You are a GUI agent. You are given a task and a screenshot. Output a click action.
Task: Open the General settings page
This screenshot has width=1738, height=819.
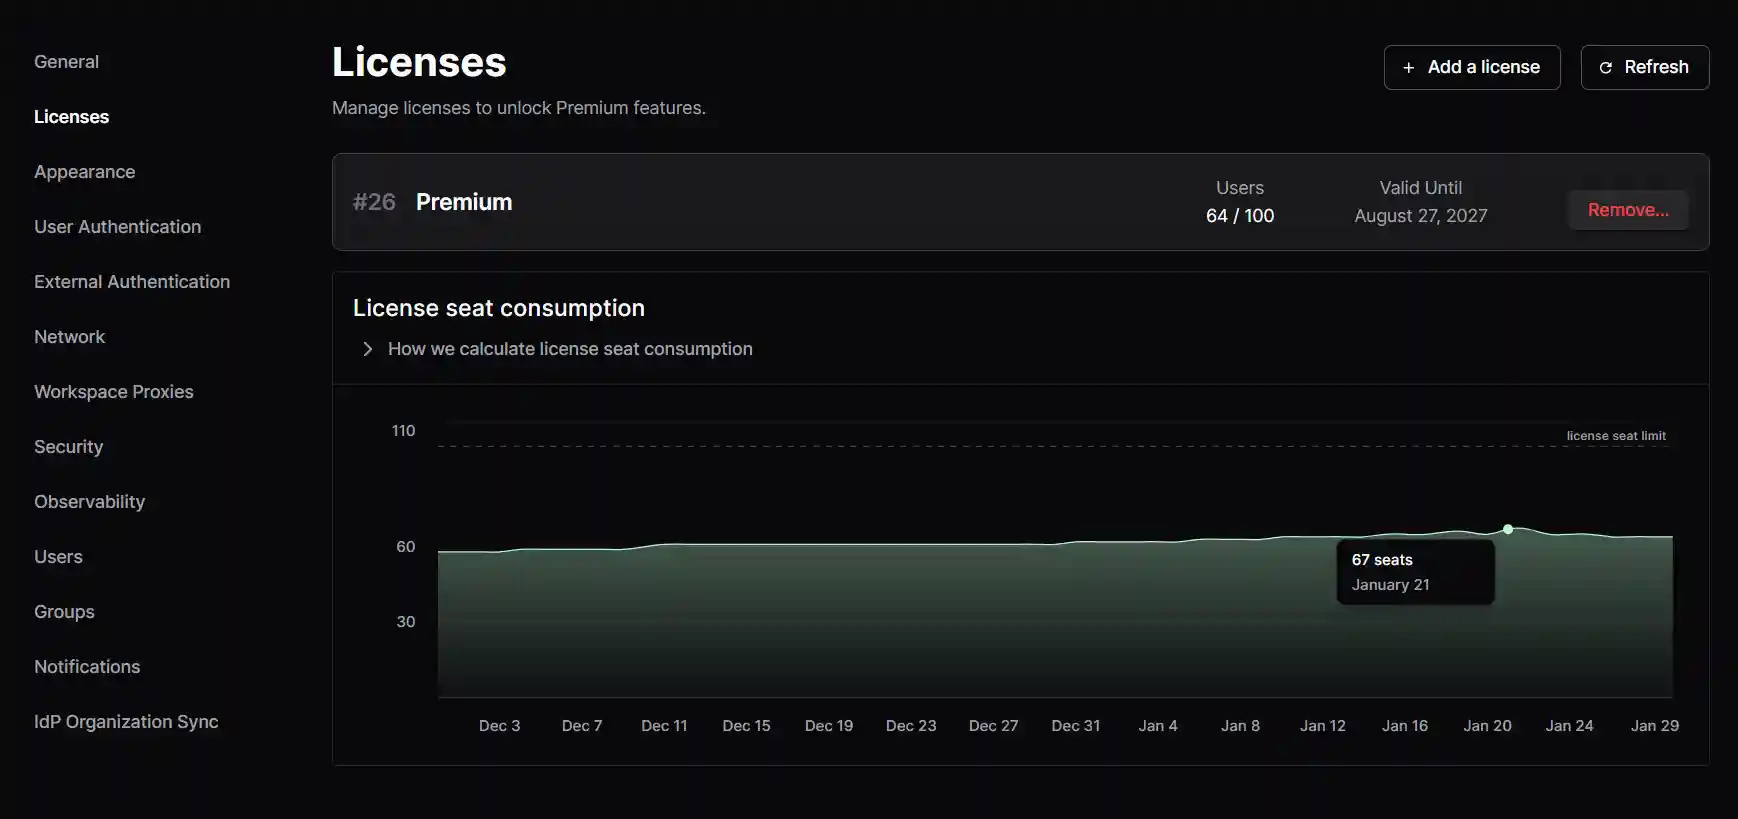pyautogui.click(x=66, y=62)
